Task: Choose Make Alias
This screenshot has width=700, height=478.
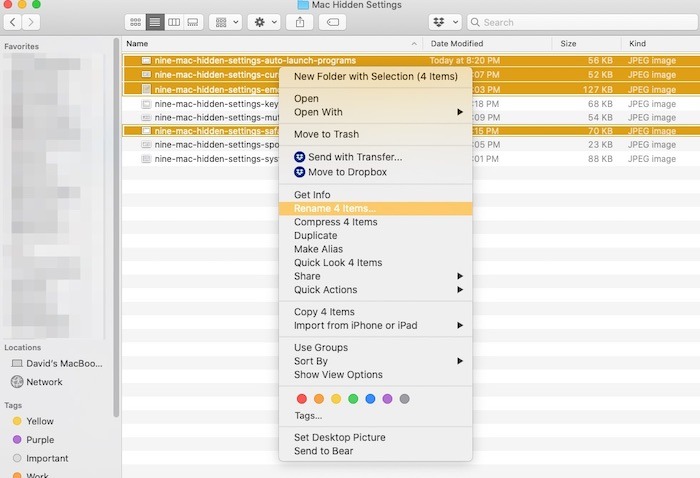Action: 375,249
